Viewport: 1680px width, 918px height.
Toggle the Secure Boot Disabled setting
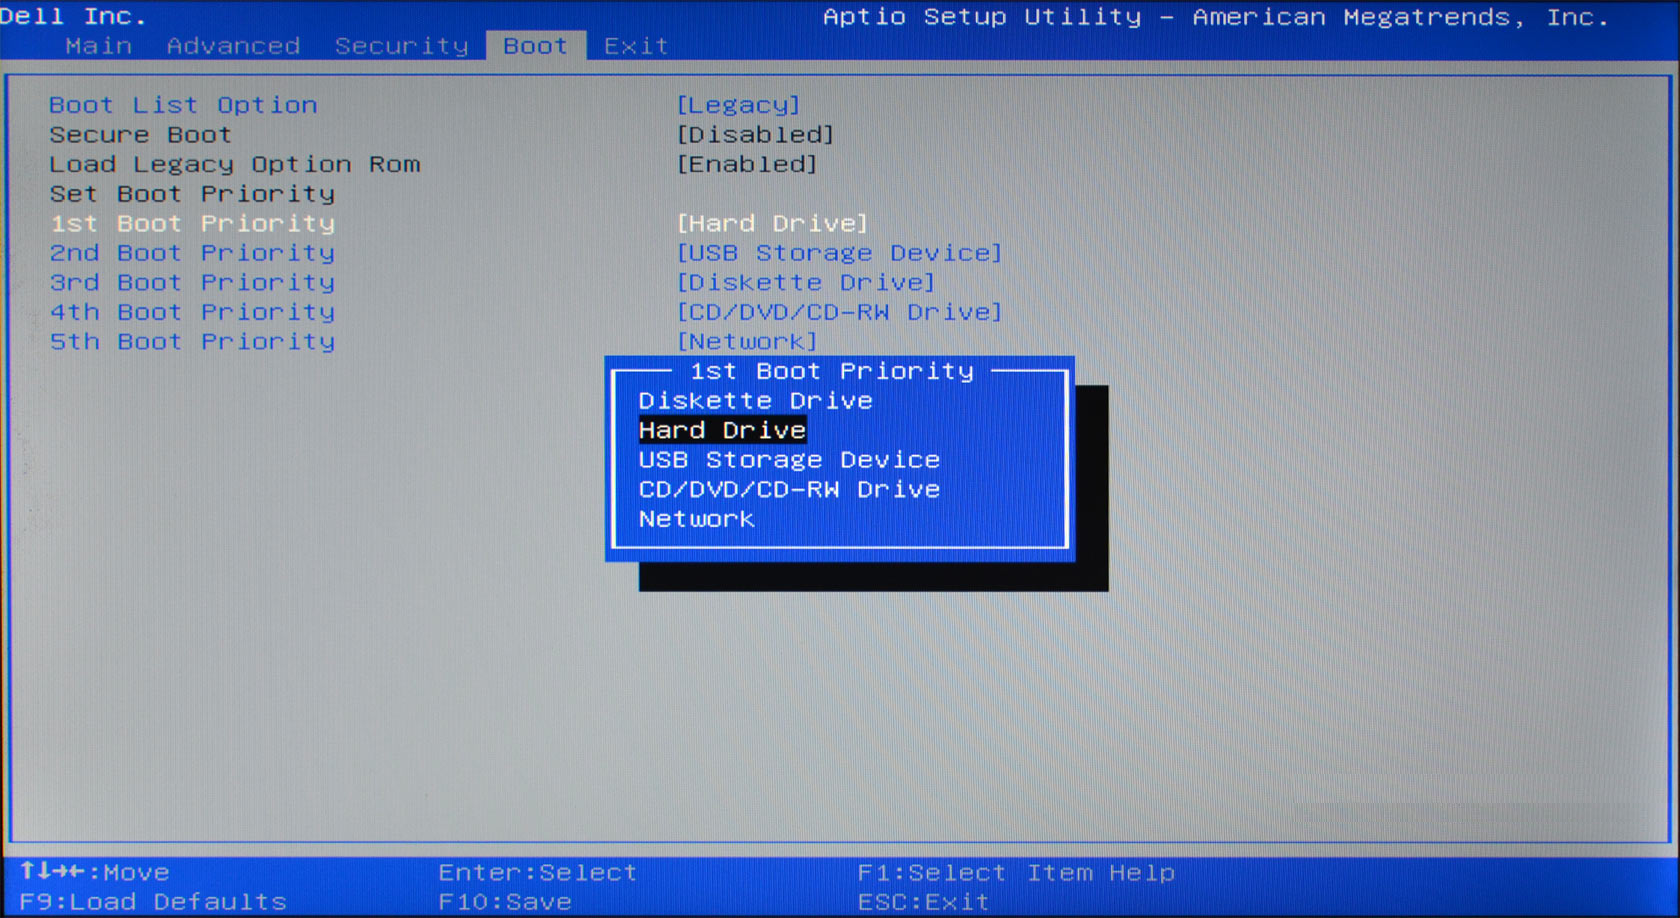[755, 135]
